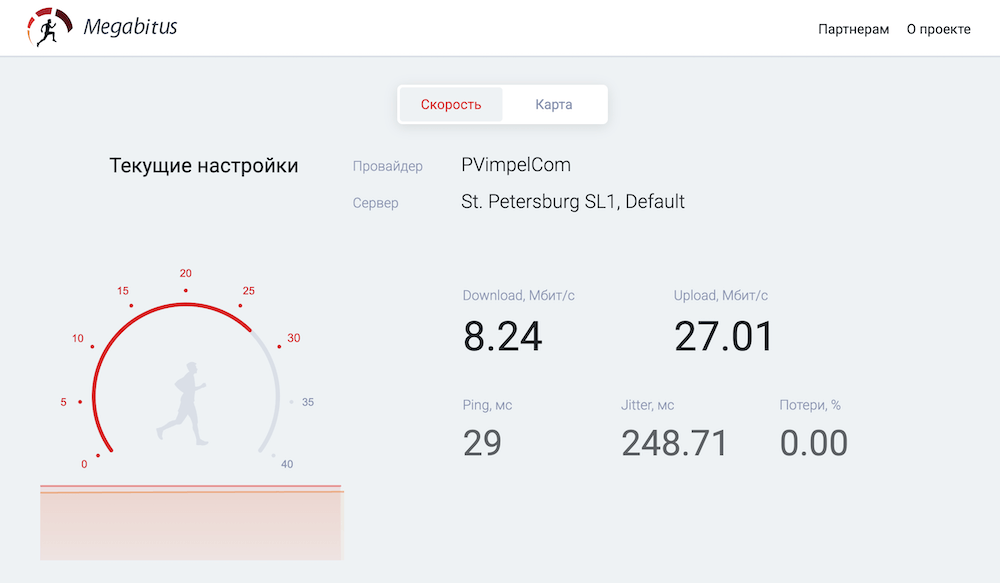Select the PVimpelCom provider value

coord(516,165)
